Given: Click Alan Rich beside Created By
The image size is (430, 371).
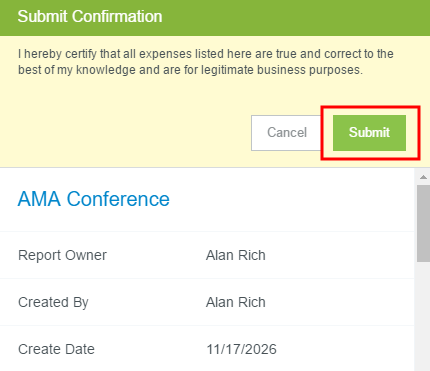Looking at the screenshot, I should [236, 302].
